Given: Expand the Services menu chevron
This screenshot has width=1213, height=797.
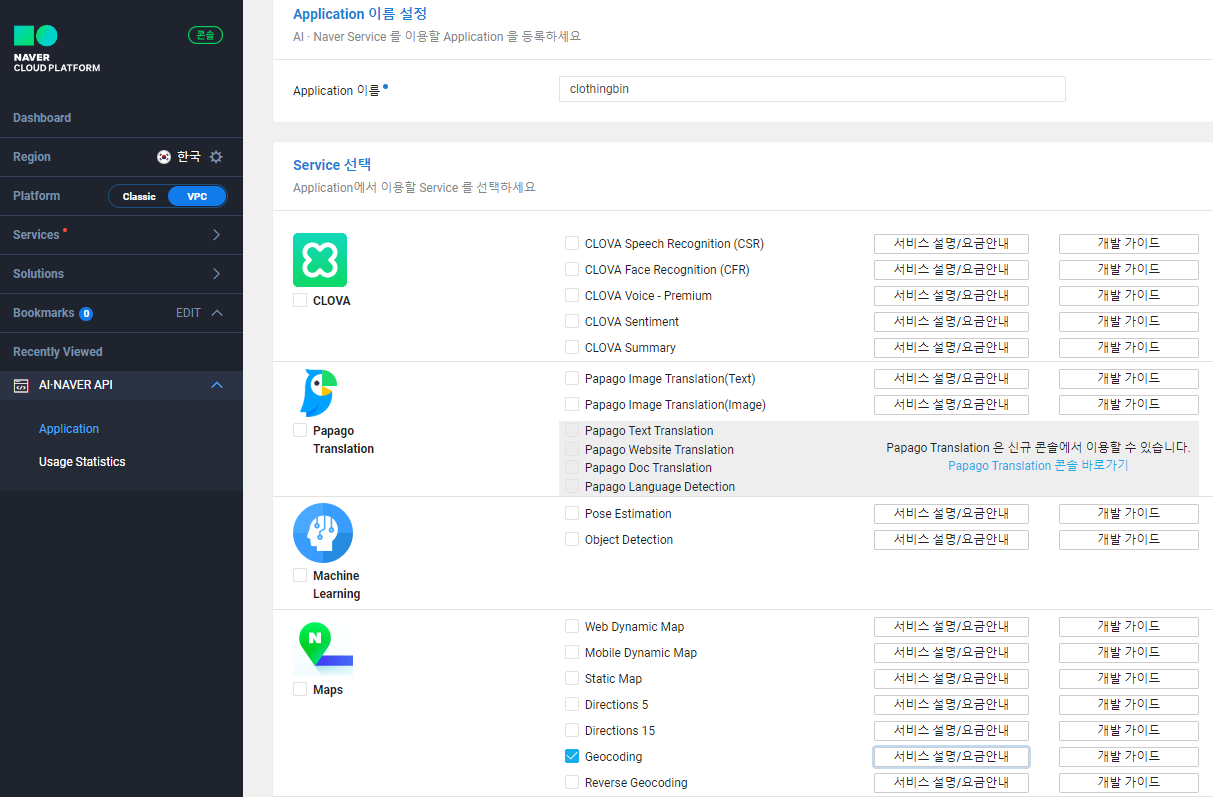Looking at the screenshot, I should click(217, 235).
